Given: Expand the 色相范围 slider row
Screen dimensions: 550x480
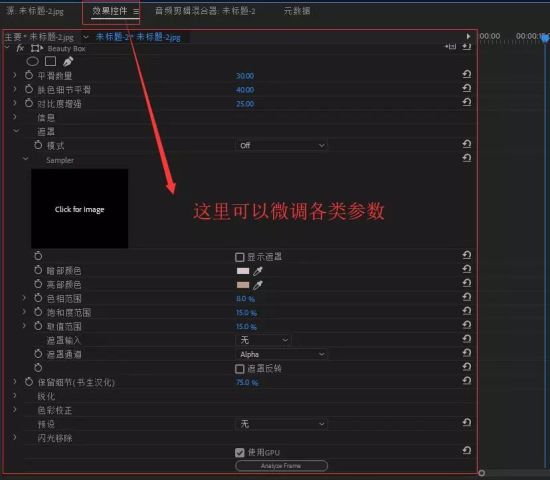Looking at the screenshot, I should [24, 298].
